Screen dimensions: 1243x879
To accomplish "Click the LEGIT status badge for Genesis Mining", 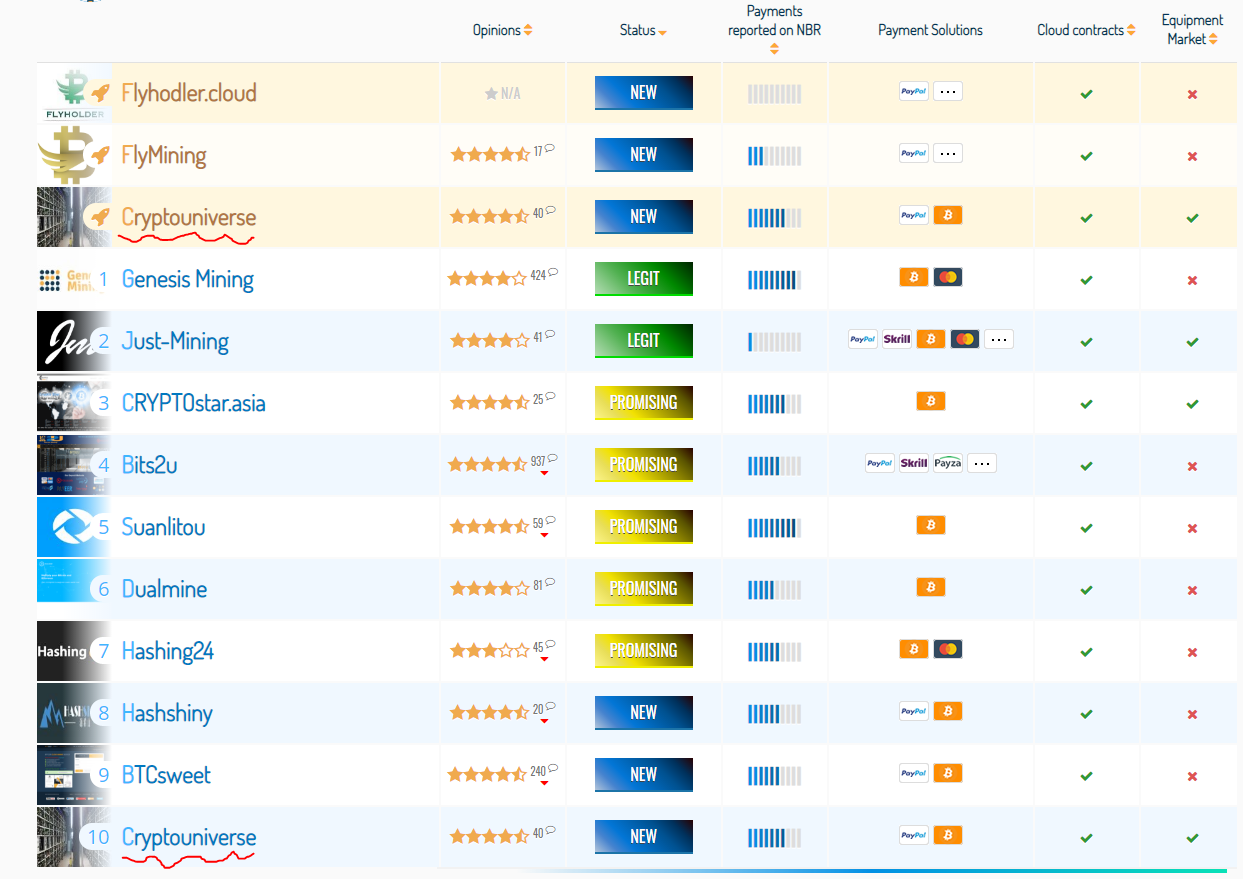I will [644, 279].
